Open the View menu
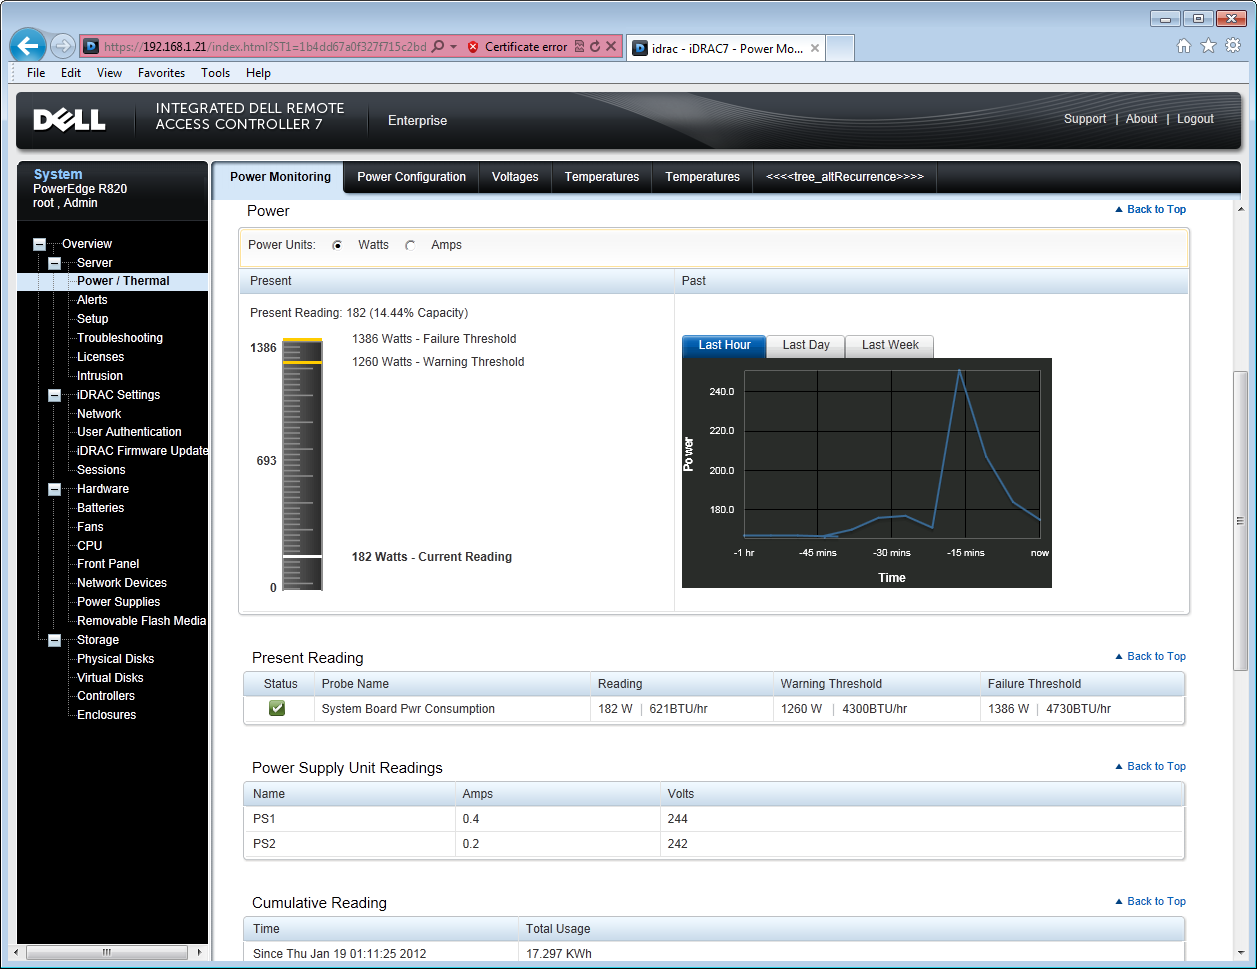 110,73
